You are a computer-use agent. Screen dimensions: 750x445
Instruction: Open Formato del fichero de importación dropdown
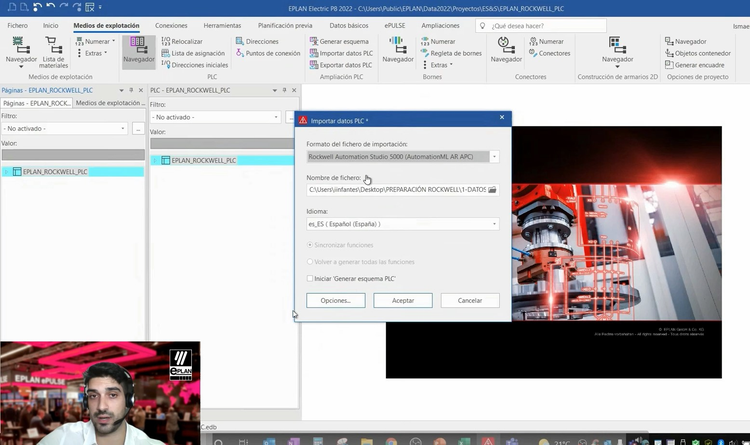(x=495, y=156)
